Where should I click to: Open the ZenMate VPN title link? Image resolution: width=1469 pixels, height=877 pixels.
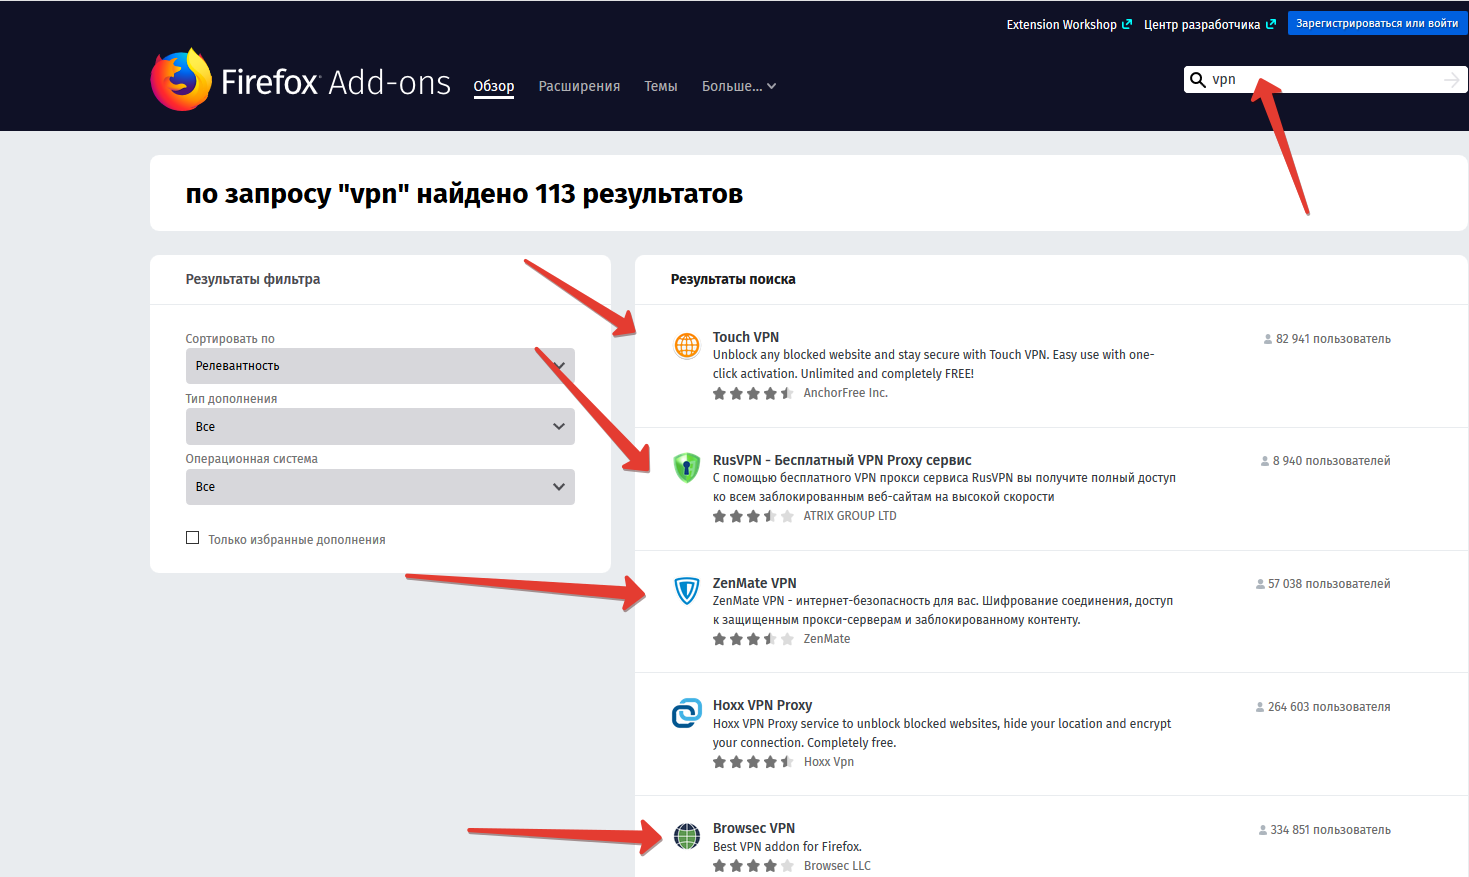pos(755,583)
